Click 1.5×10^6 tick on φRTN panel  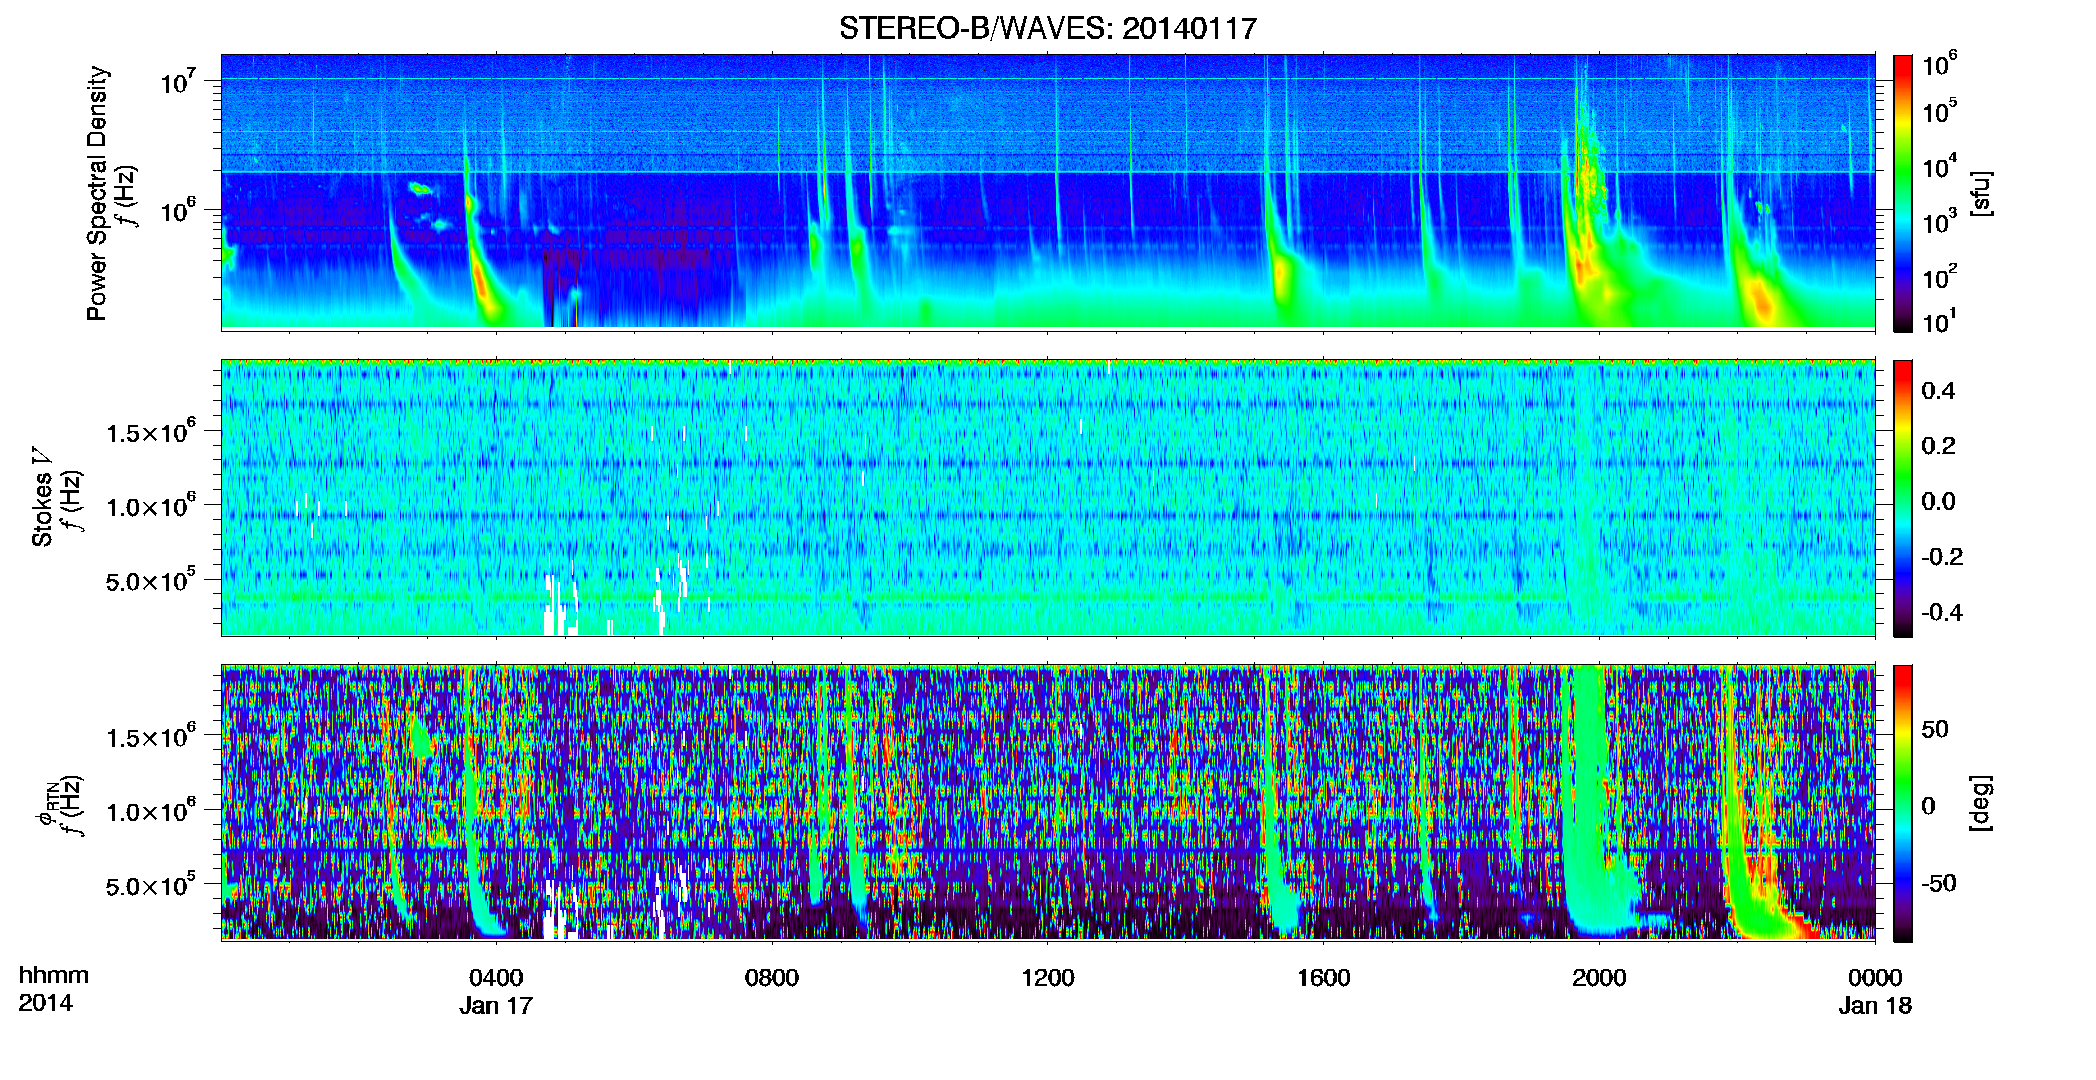point(151,736)
